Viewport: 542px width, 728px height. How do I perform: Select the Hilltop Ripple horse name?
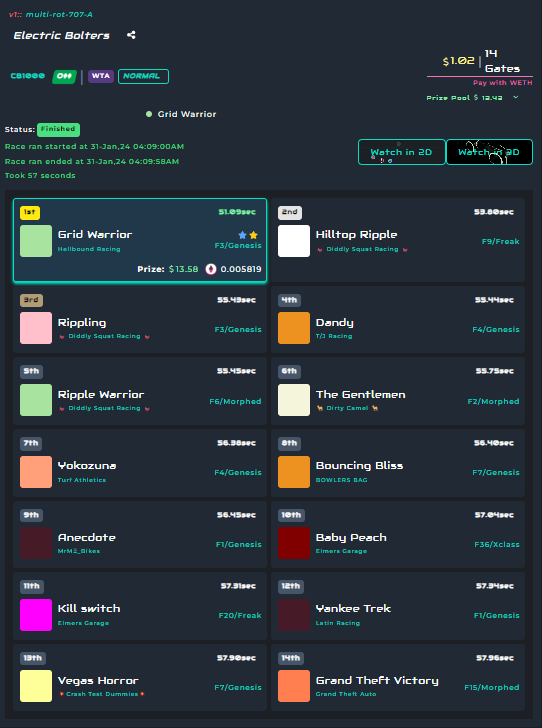356,235
